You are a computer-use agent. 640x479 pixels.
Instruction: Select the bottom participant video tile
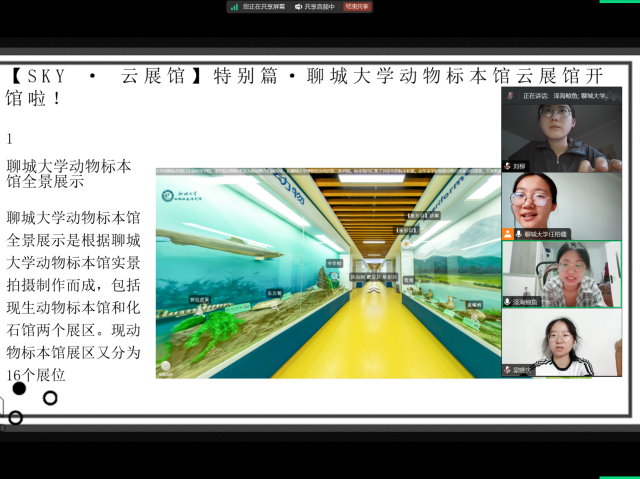click(x=562, y=342)
